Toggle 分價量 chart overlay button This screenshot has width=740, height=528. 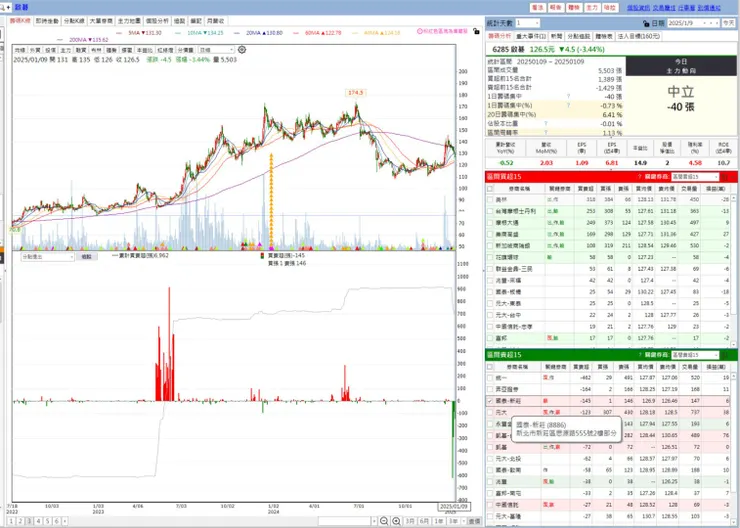coord(186,50)
